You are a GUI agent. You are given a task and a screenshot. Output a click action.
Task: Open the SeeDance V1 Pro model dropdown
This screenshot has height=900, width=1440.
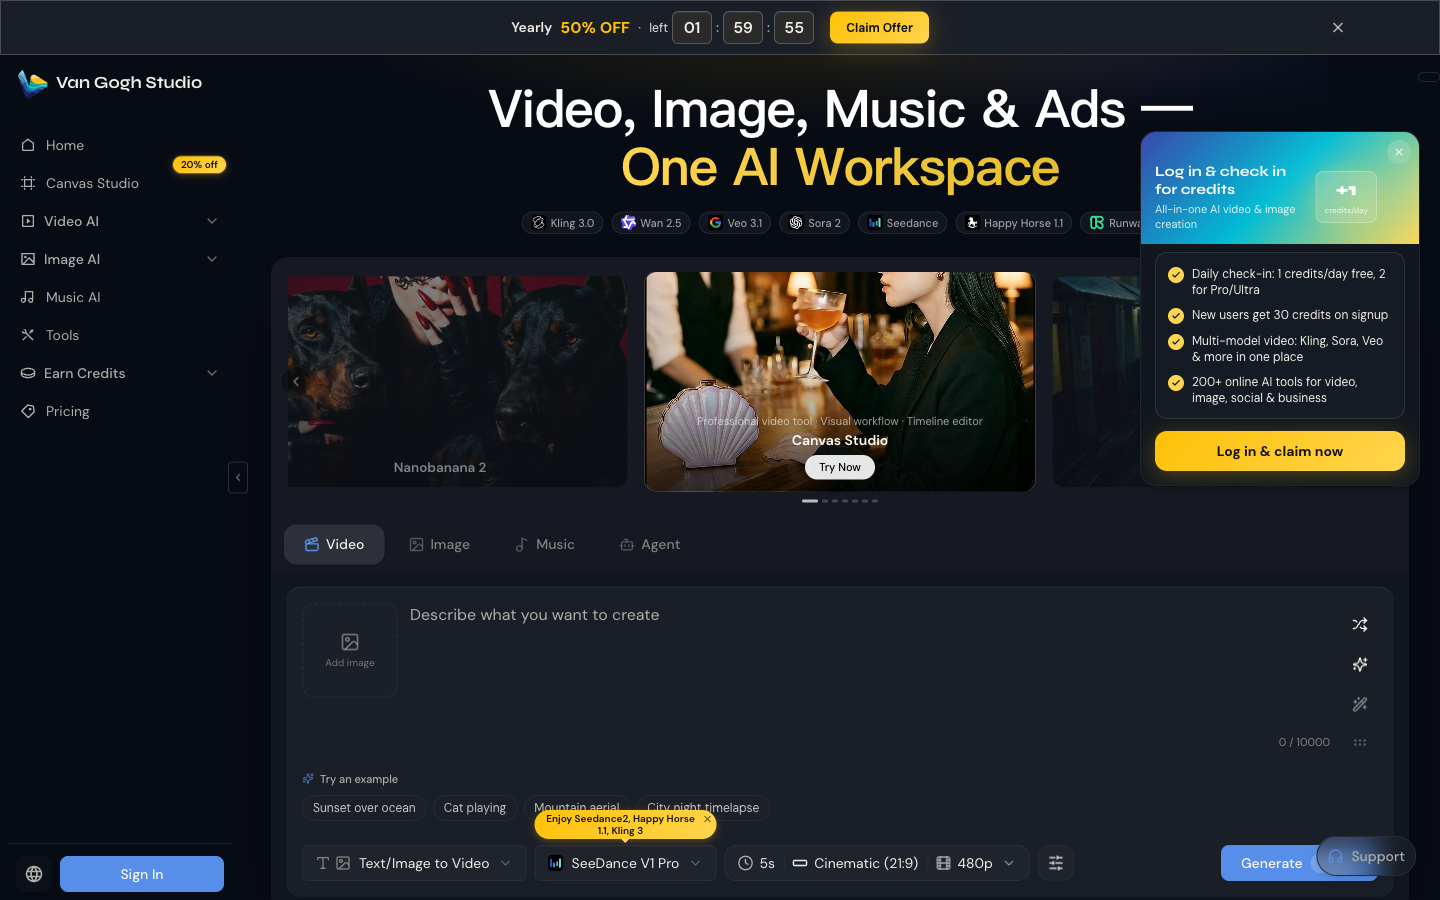point(625,863)
